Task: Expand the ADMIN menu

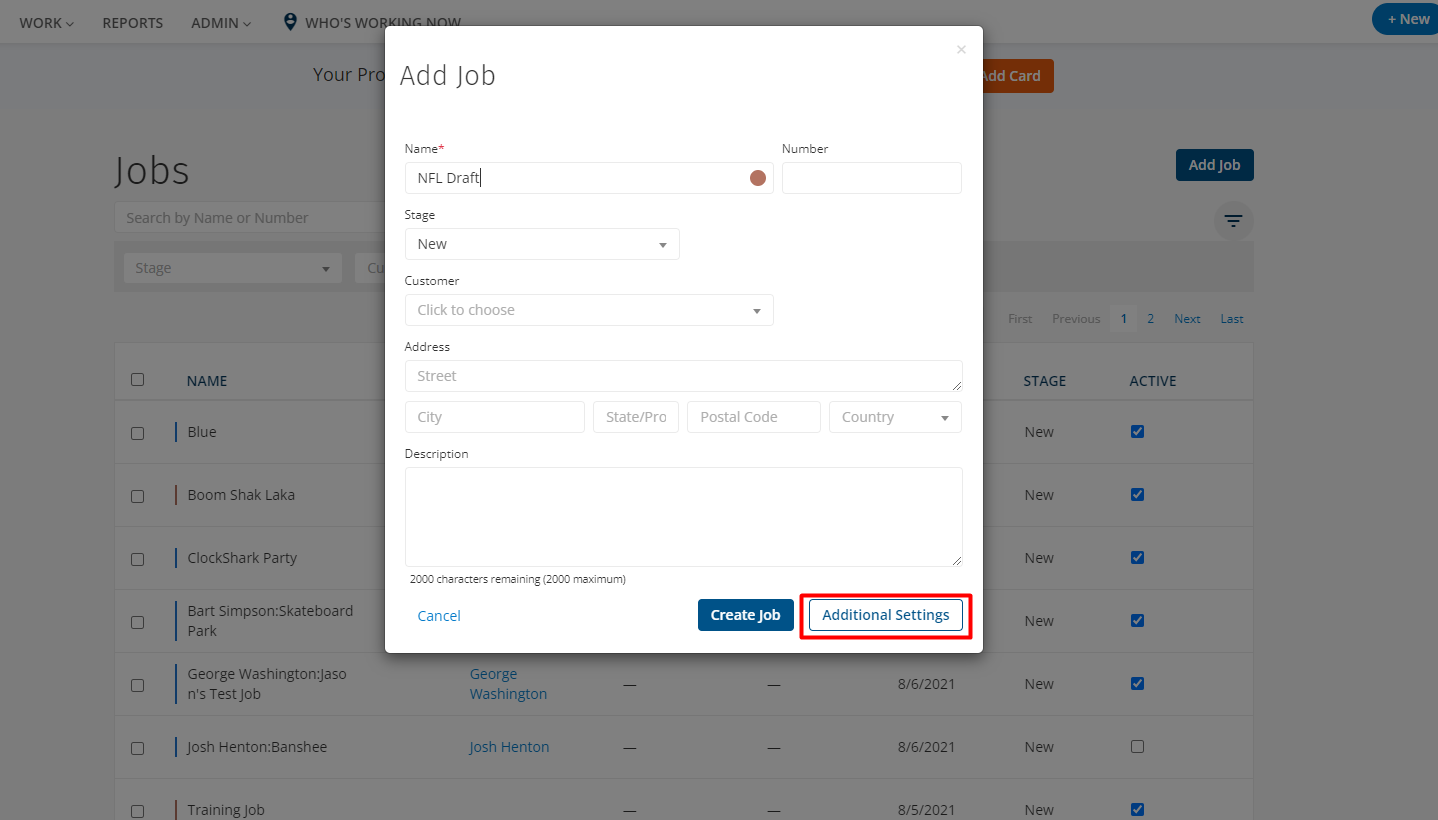Action: coord(221,22)
